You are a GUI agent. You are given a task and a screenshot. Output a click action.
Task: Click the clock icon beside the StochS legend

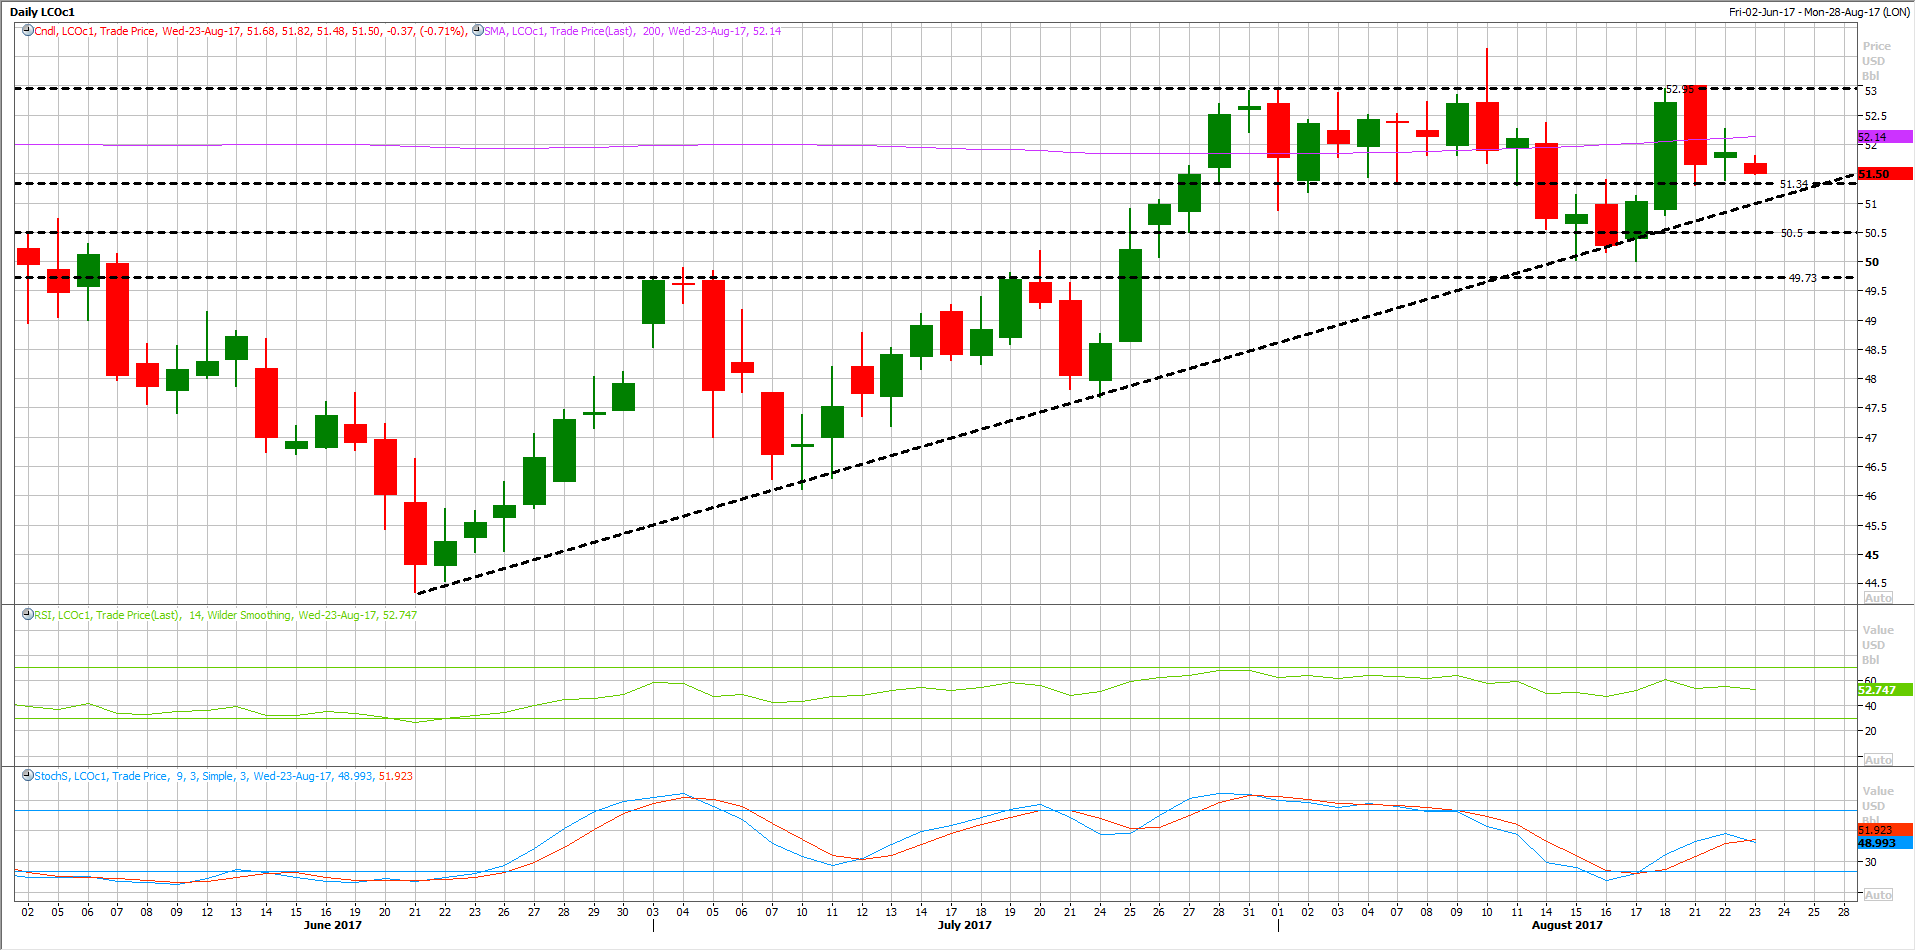coord(28,776)
